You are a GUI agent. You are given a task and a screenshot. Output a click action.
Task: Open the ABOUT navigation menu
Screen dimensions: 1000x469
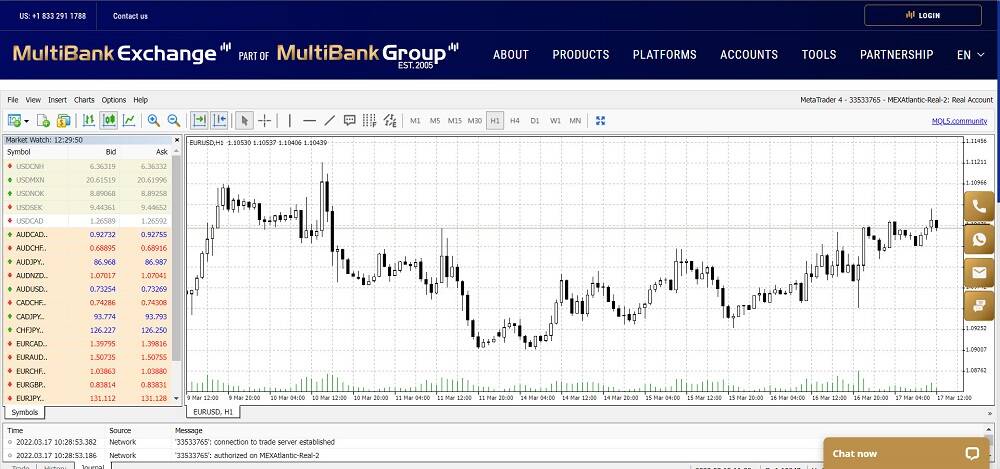pos(511,55)
